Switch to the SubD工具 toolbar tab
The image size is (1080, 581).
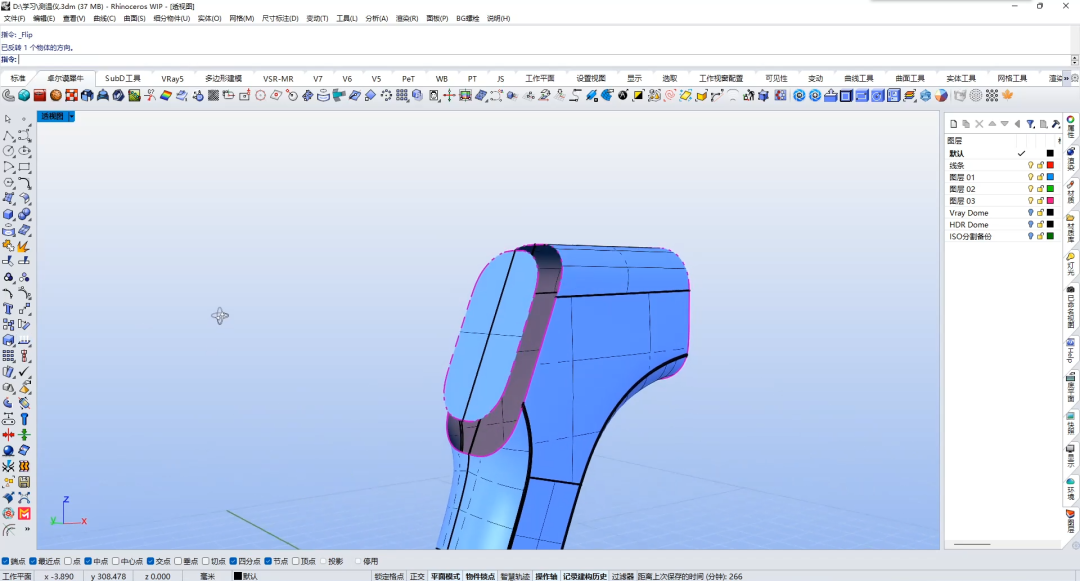point(123,78)
